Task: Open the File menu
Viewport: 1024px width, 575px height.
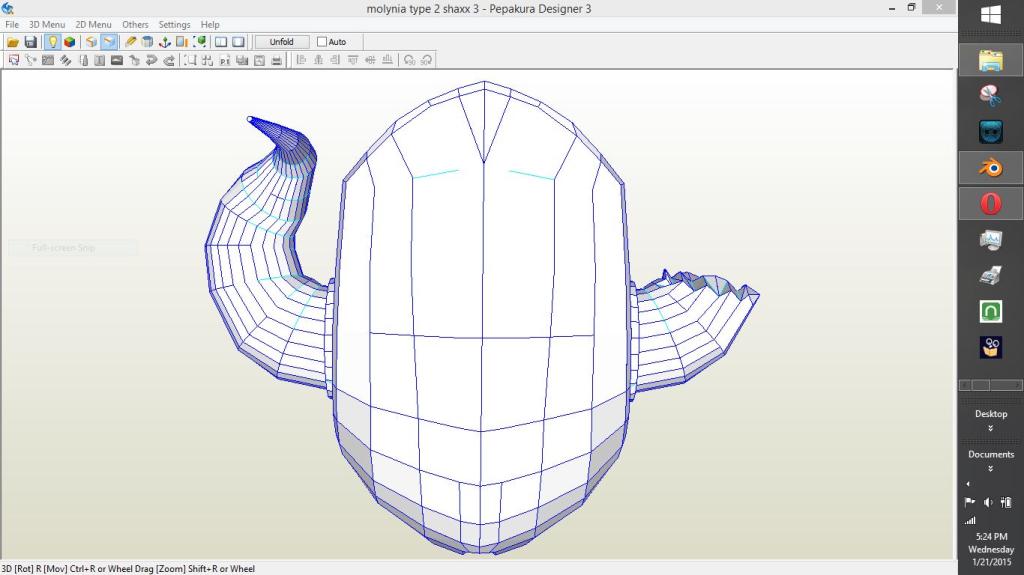Action: coord(12,24)
